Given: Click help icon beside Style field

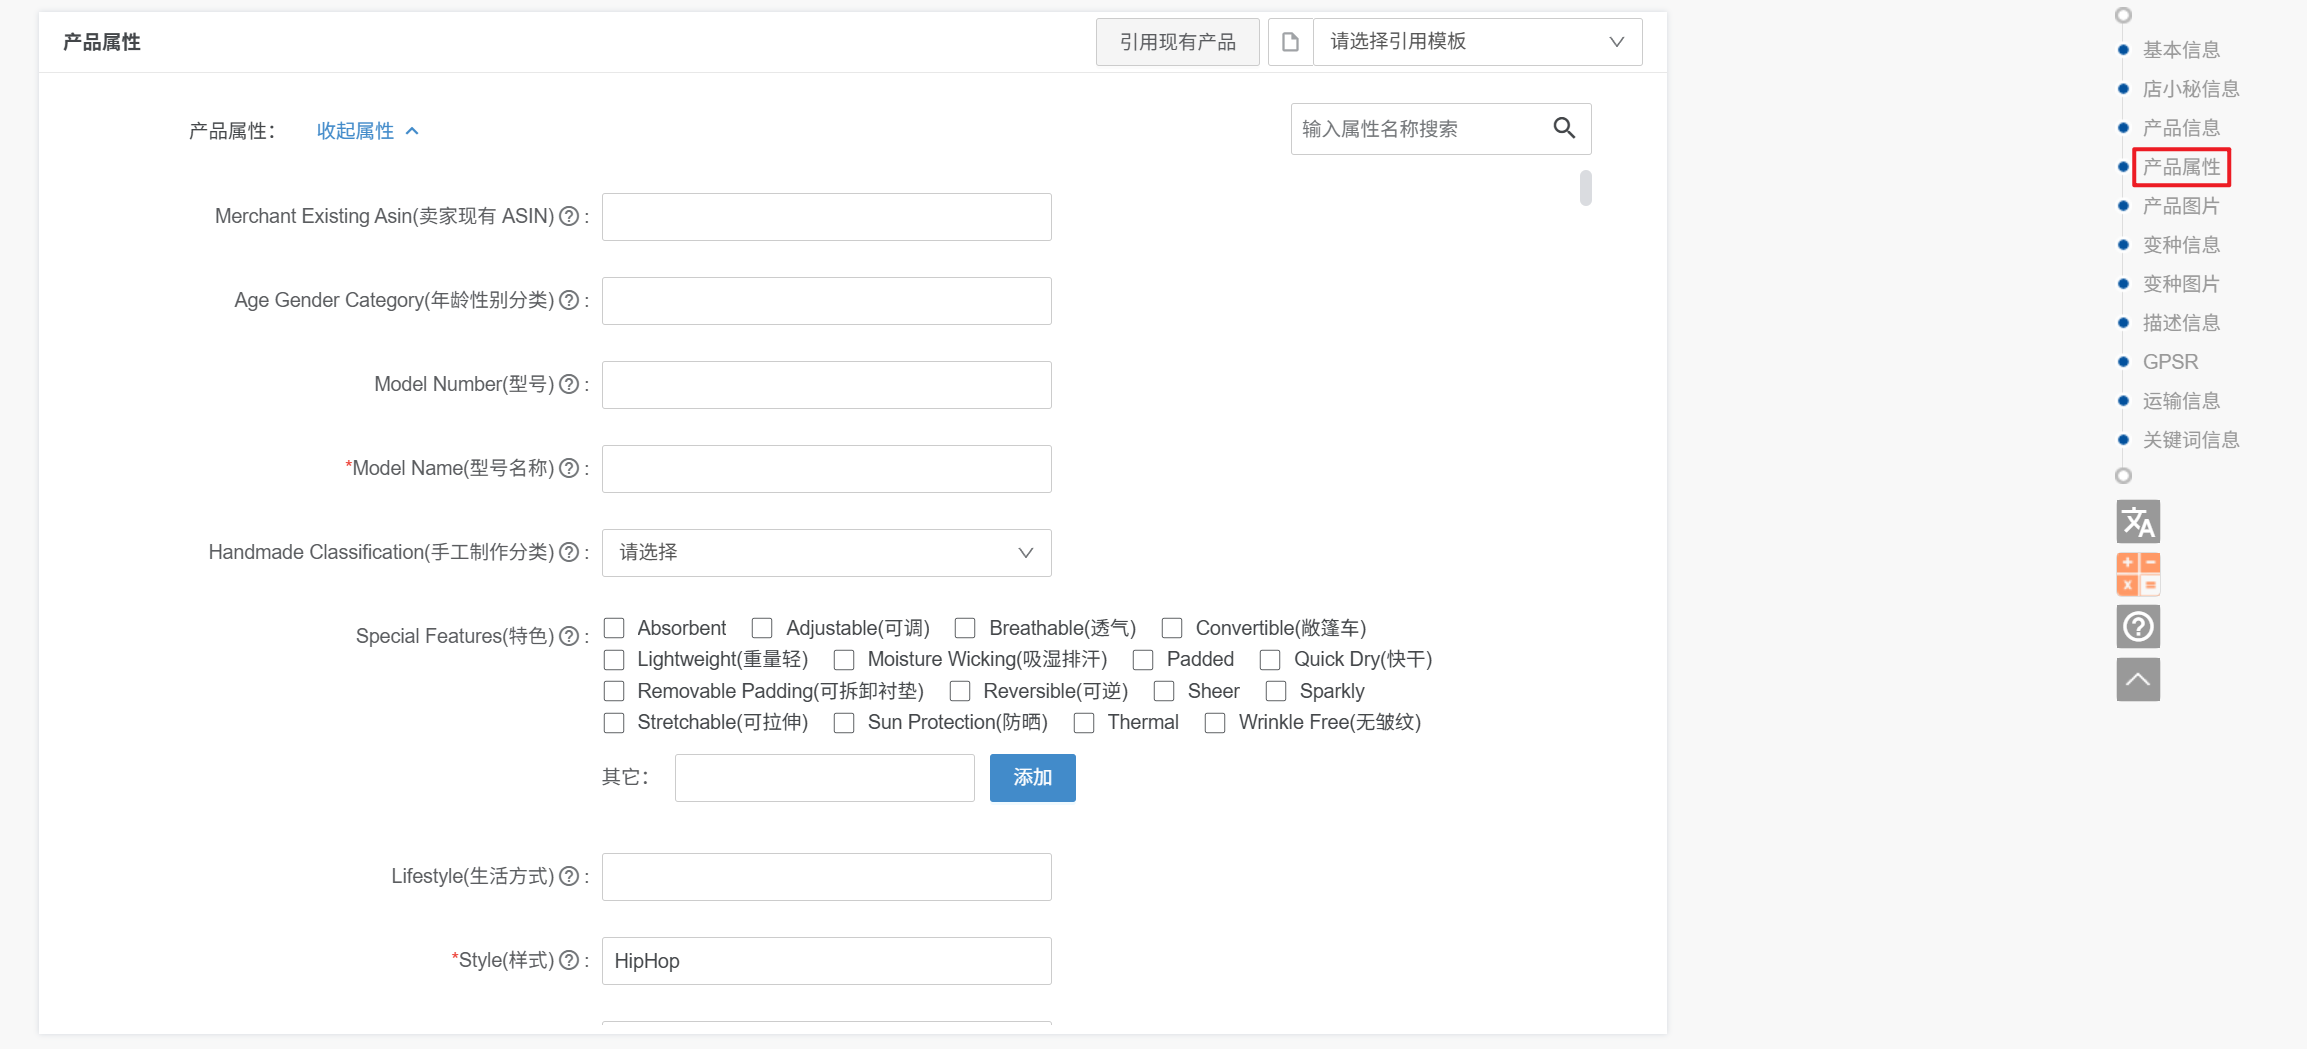Looking at the screenshot, I should tap(569, 960).
